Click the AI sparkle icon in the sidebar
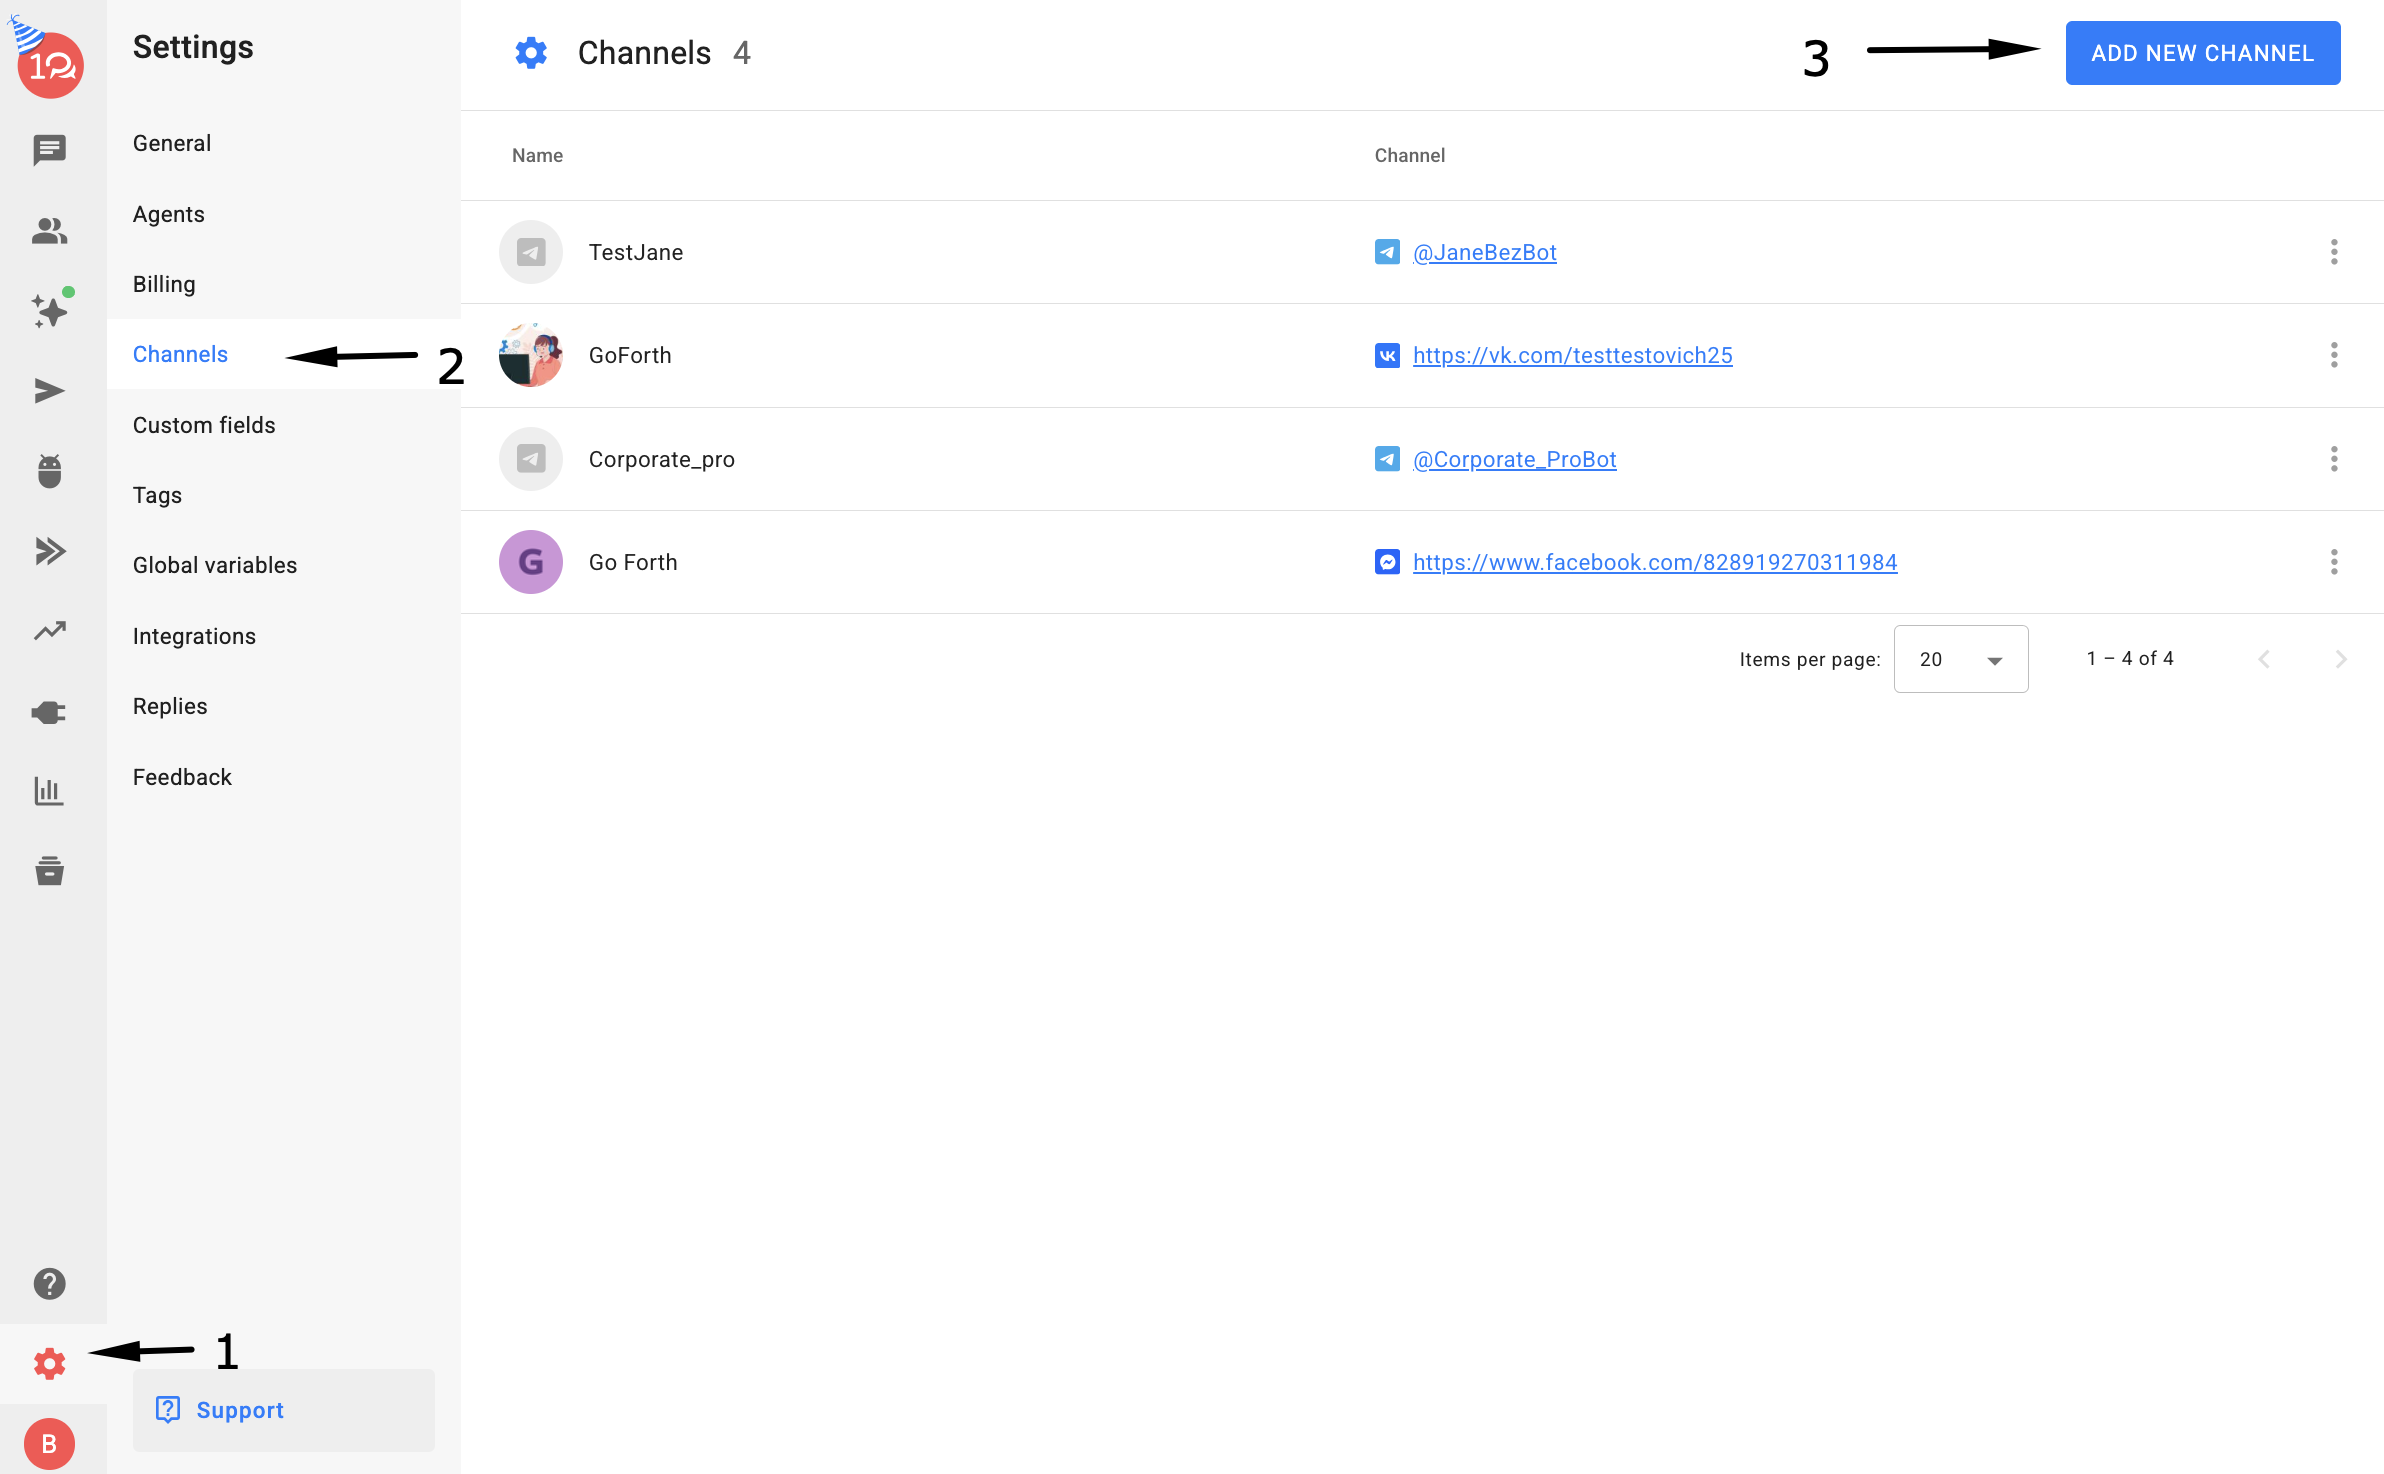The width and height of the screenshot is (2384, 1474). tap(49, 311)
